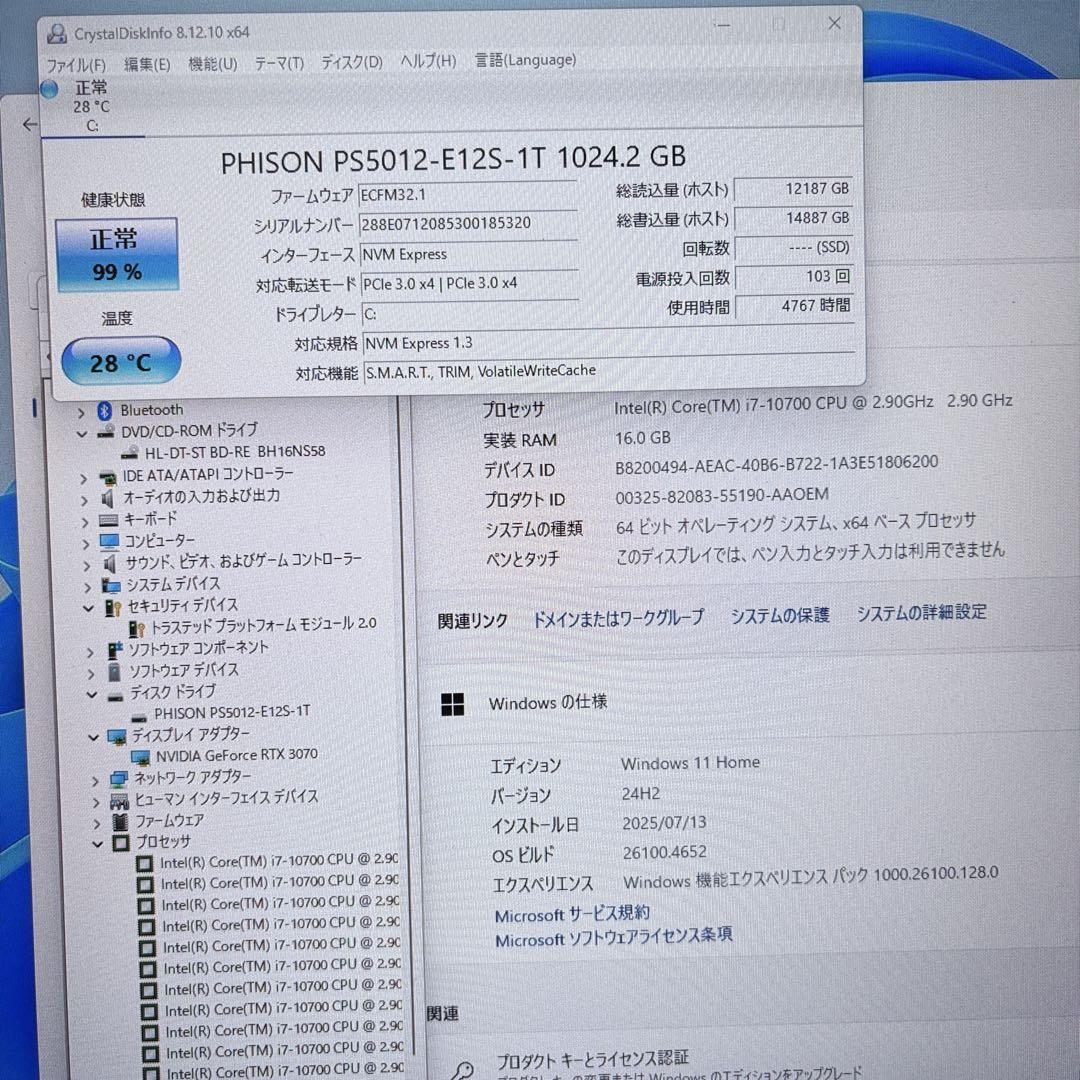The image size is (1080, 1080).
Task: Click the IDE ATA/ATAPI controller icon
Action: (108, 477)
